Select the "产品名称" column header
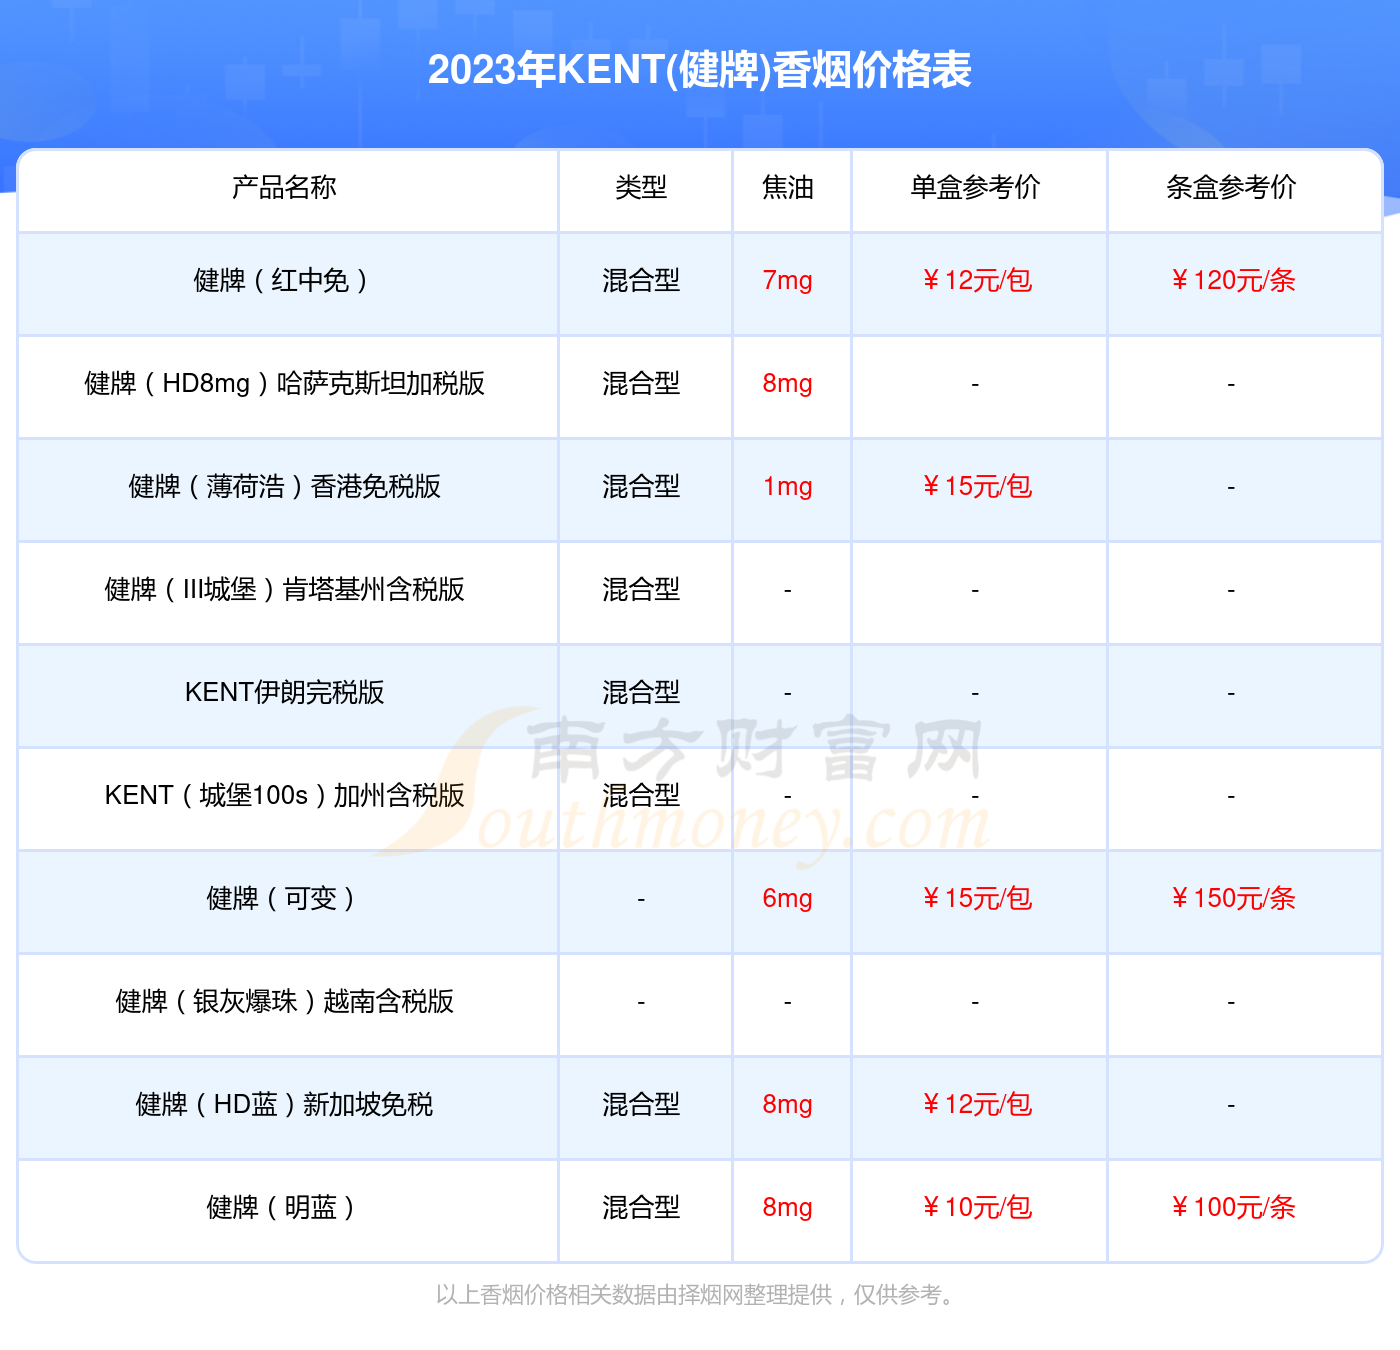 click(284, 187)
